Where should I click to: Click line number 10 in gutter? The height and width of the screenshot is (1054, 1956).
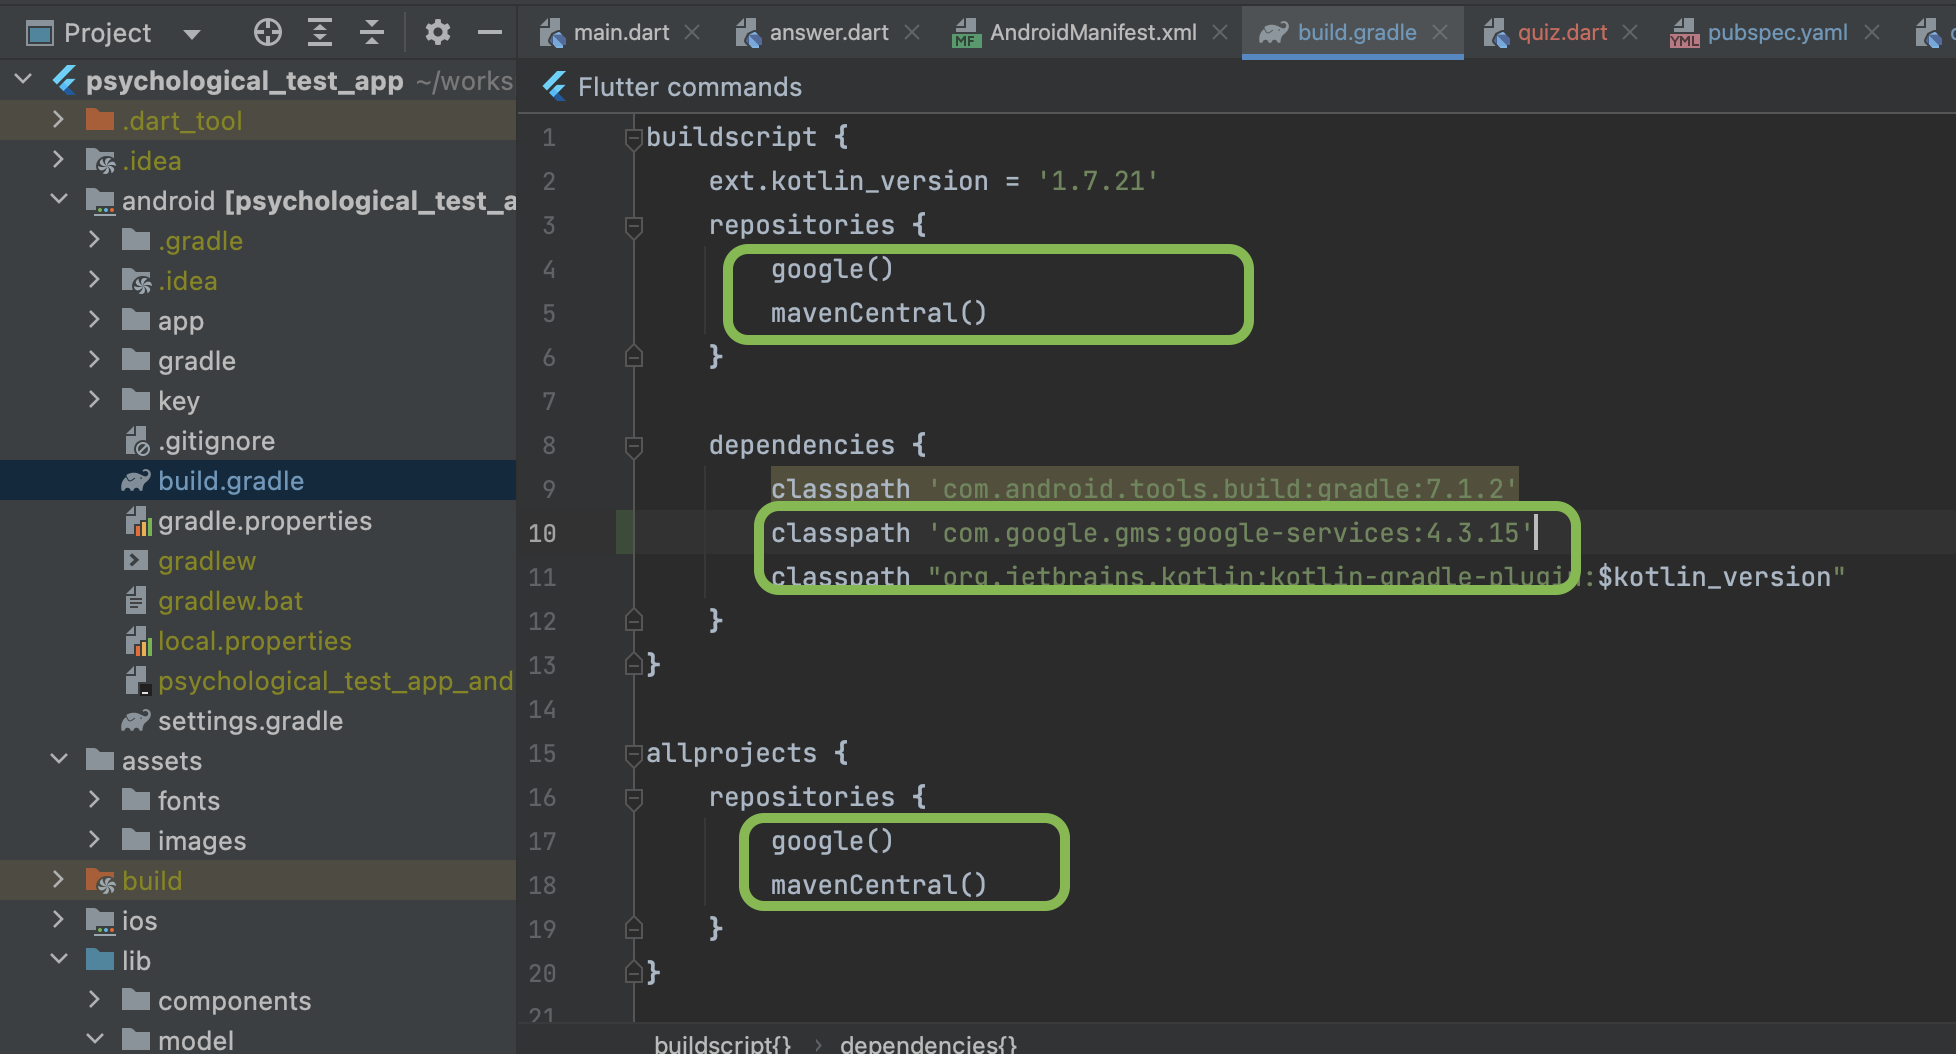pos(542,533)
